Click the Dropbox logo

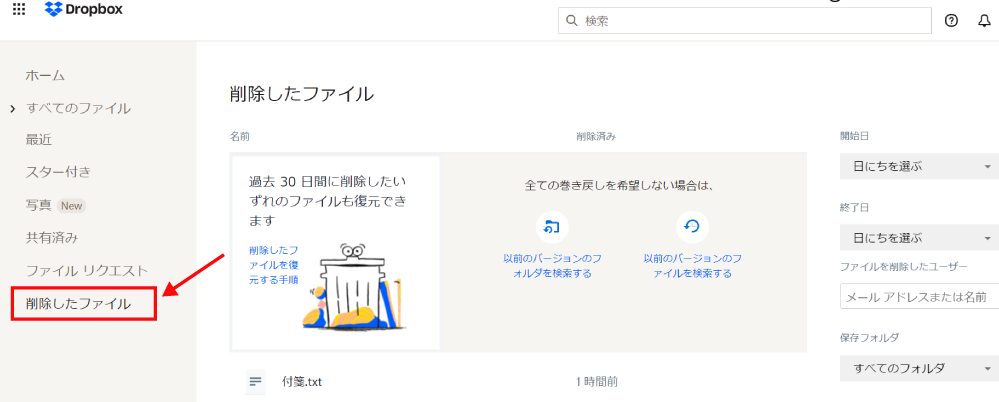coord(85,10)
